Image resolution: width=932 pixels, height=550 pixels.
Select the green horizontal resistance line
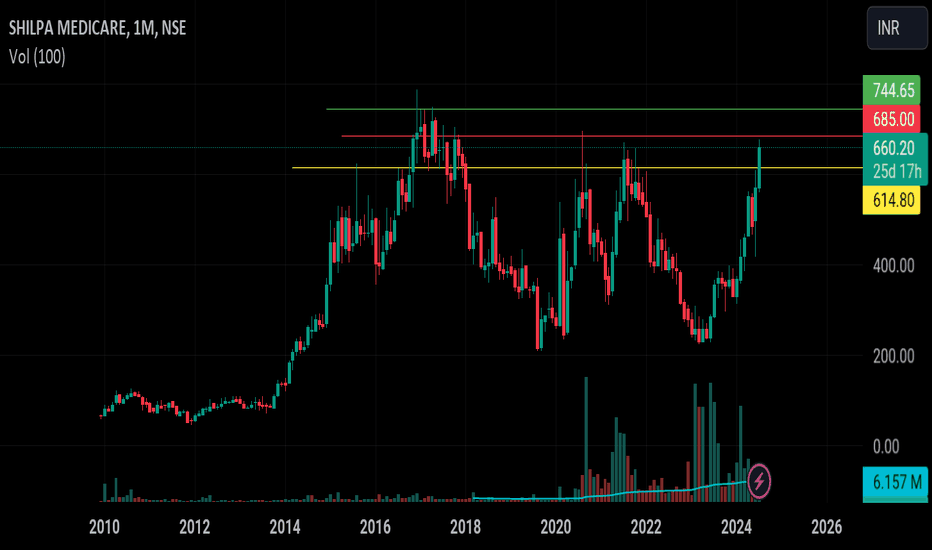click(594, 109)
